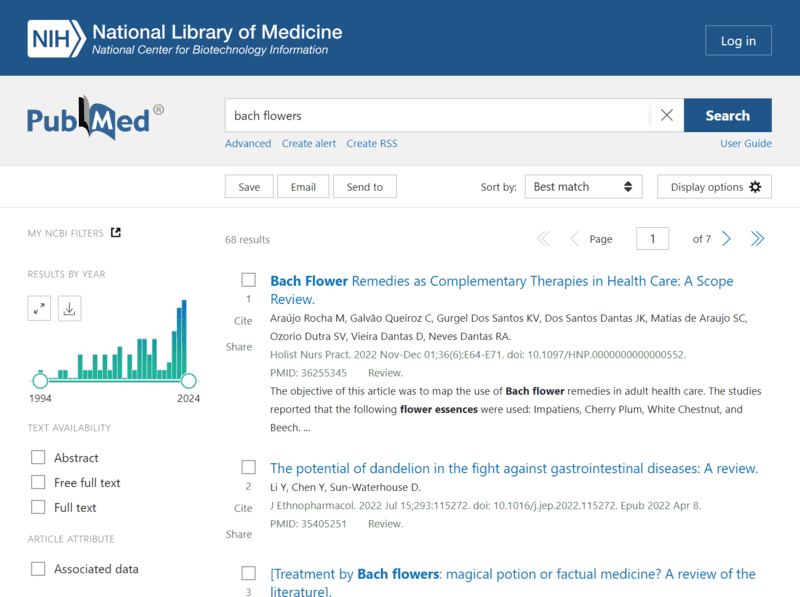The height and width of the screenshot is (597, 800).
Task: Jump to the last results page
Action: 757,239
